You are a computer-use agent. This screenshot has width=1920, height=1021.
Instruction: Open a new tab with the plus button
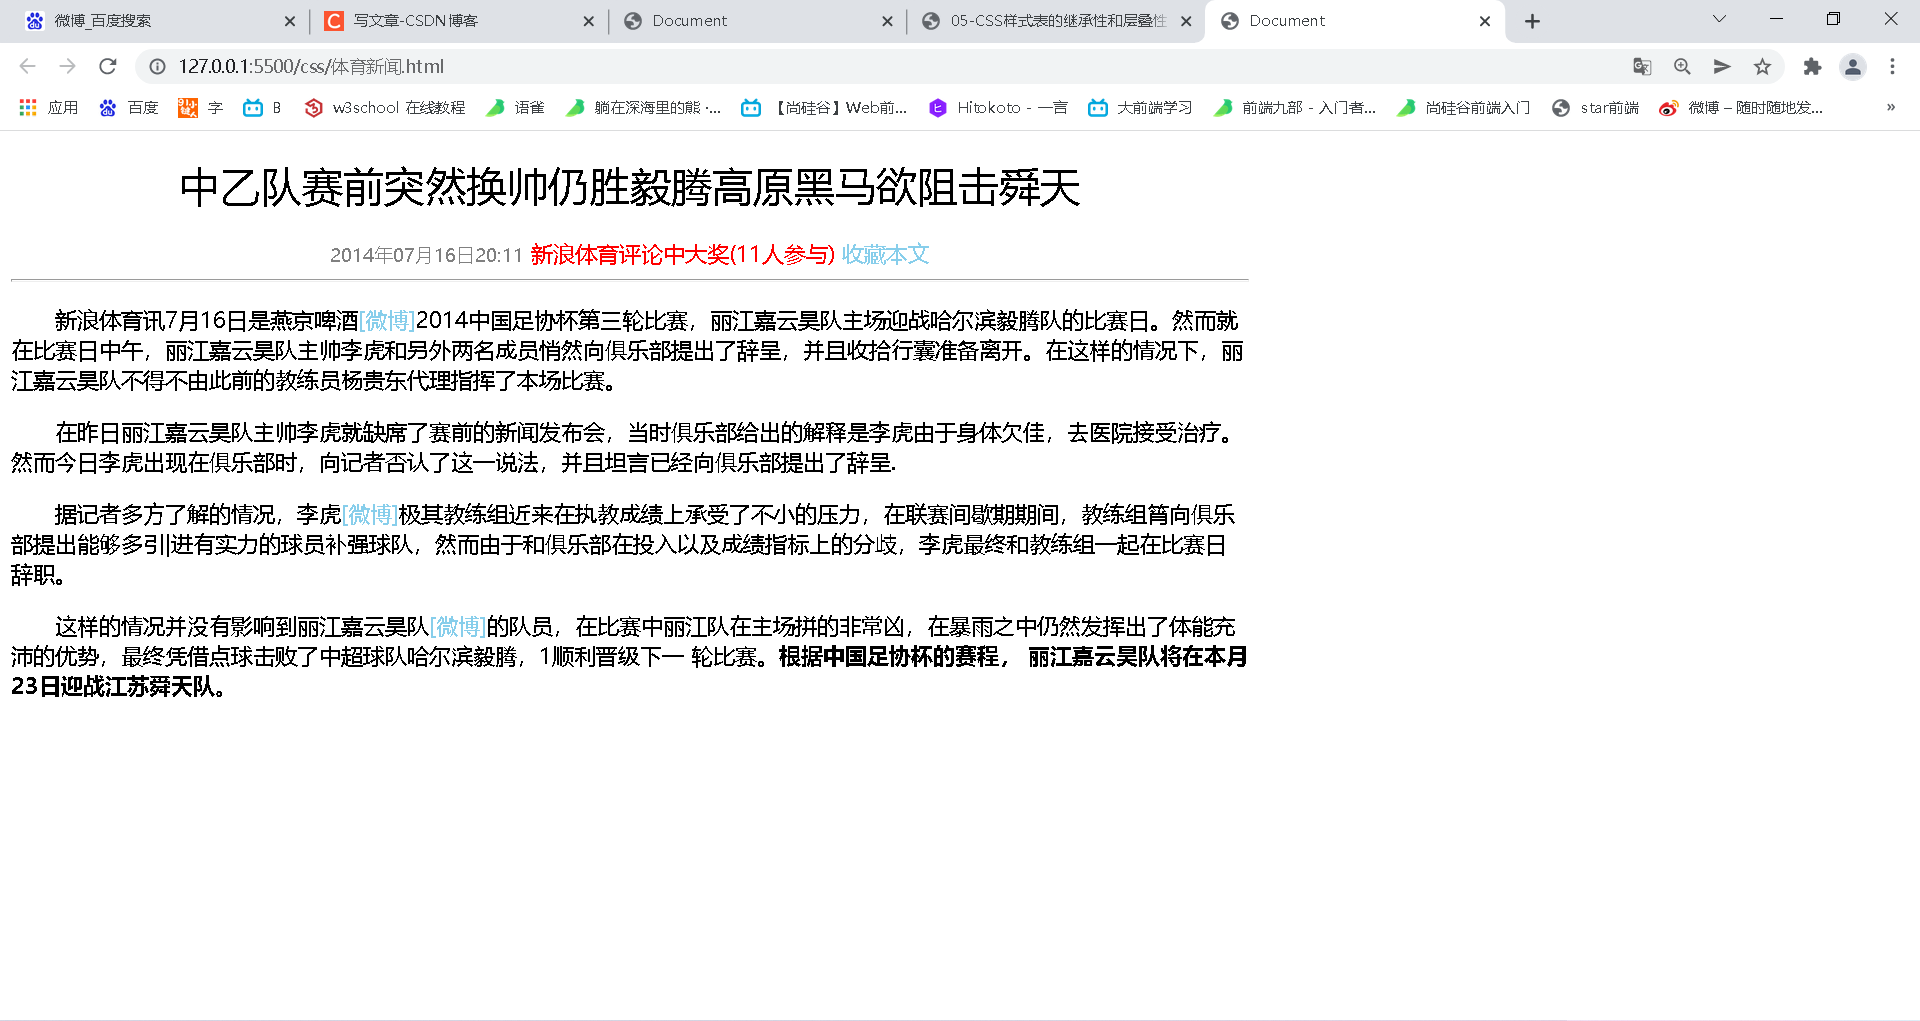coord(1532,20)
